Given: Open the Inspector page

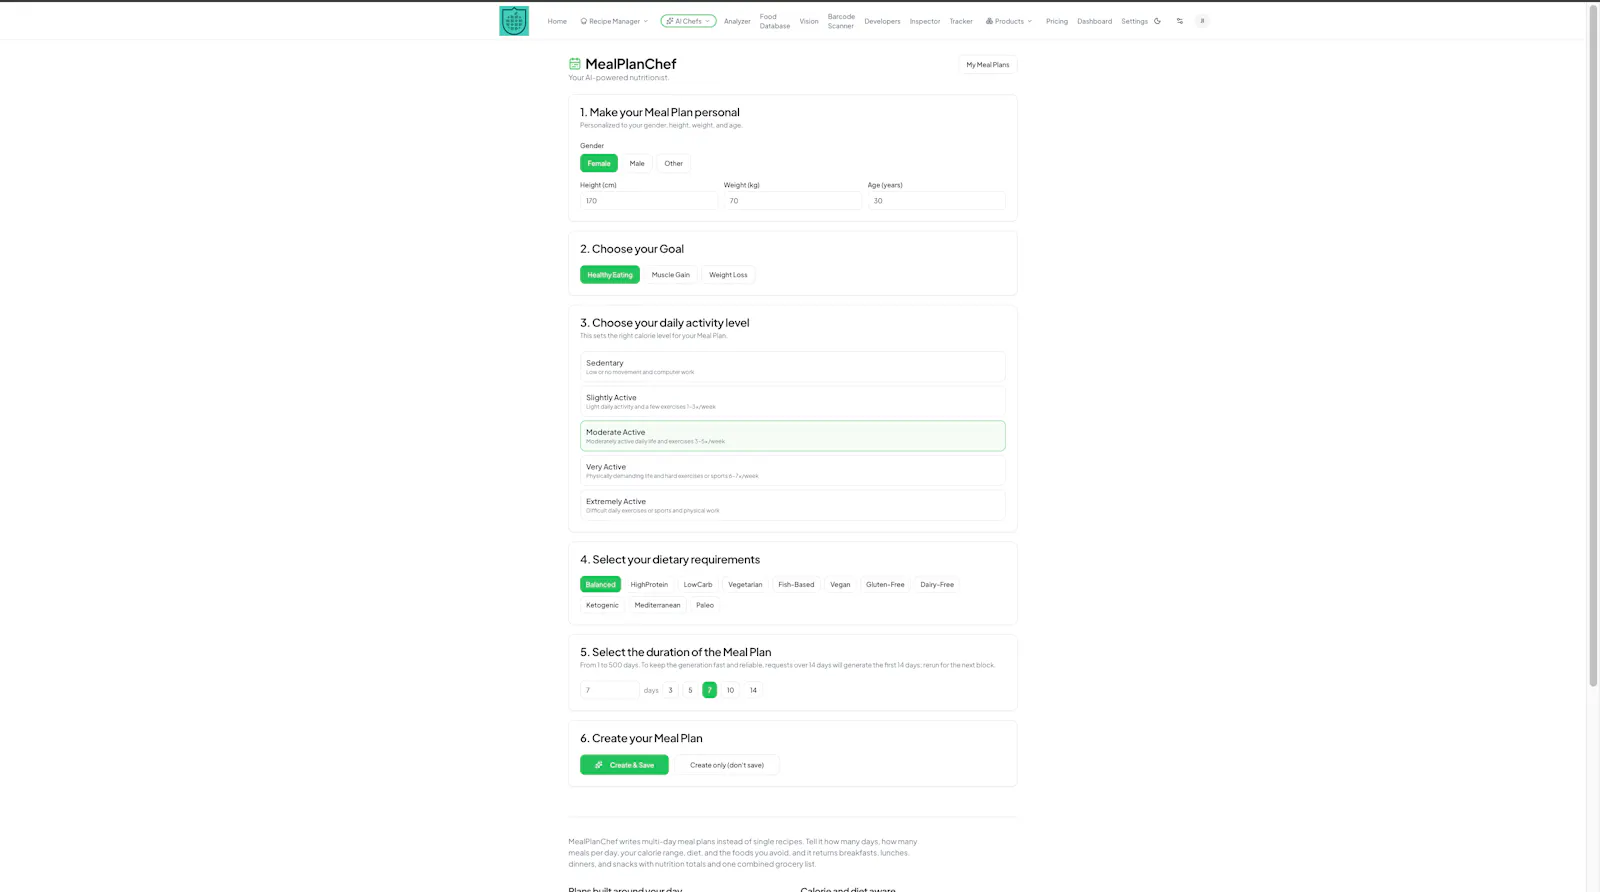Looking at the screenshot, I should [x=925, y=21].
